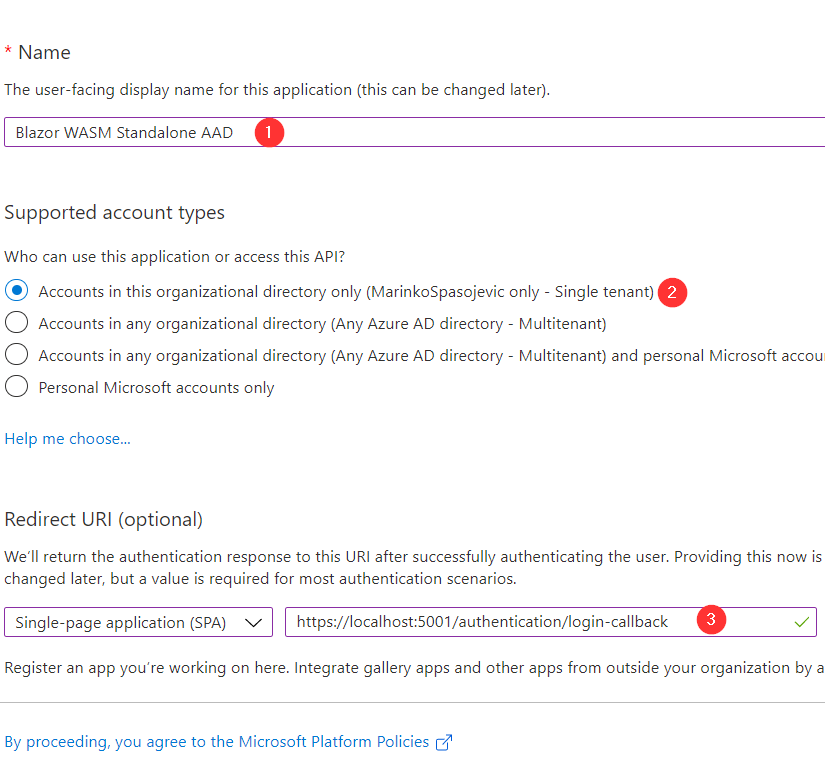825x768 pixels.
Task: Select the Single tenant radio button
Action: 17,291
